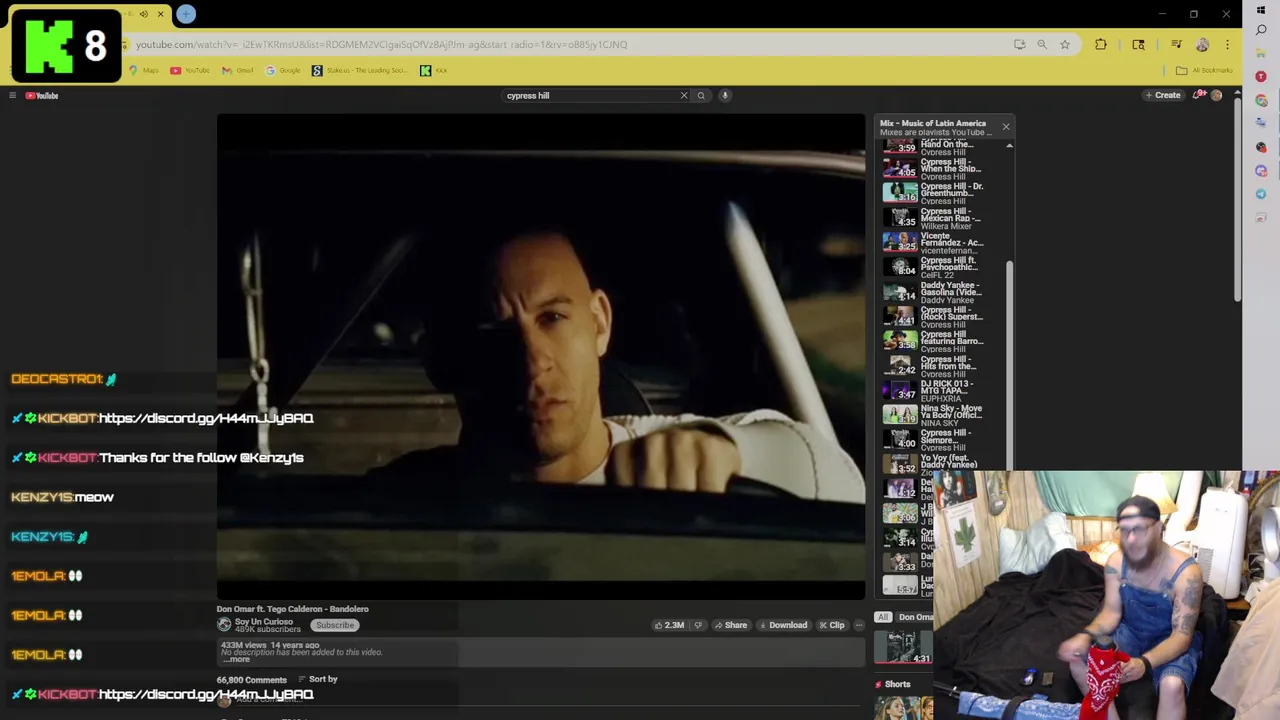Close the Mix playlist panel
The width and height of the screenshot is (1280, 720).
(x=1006, y=127)
